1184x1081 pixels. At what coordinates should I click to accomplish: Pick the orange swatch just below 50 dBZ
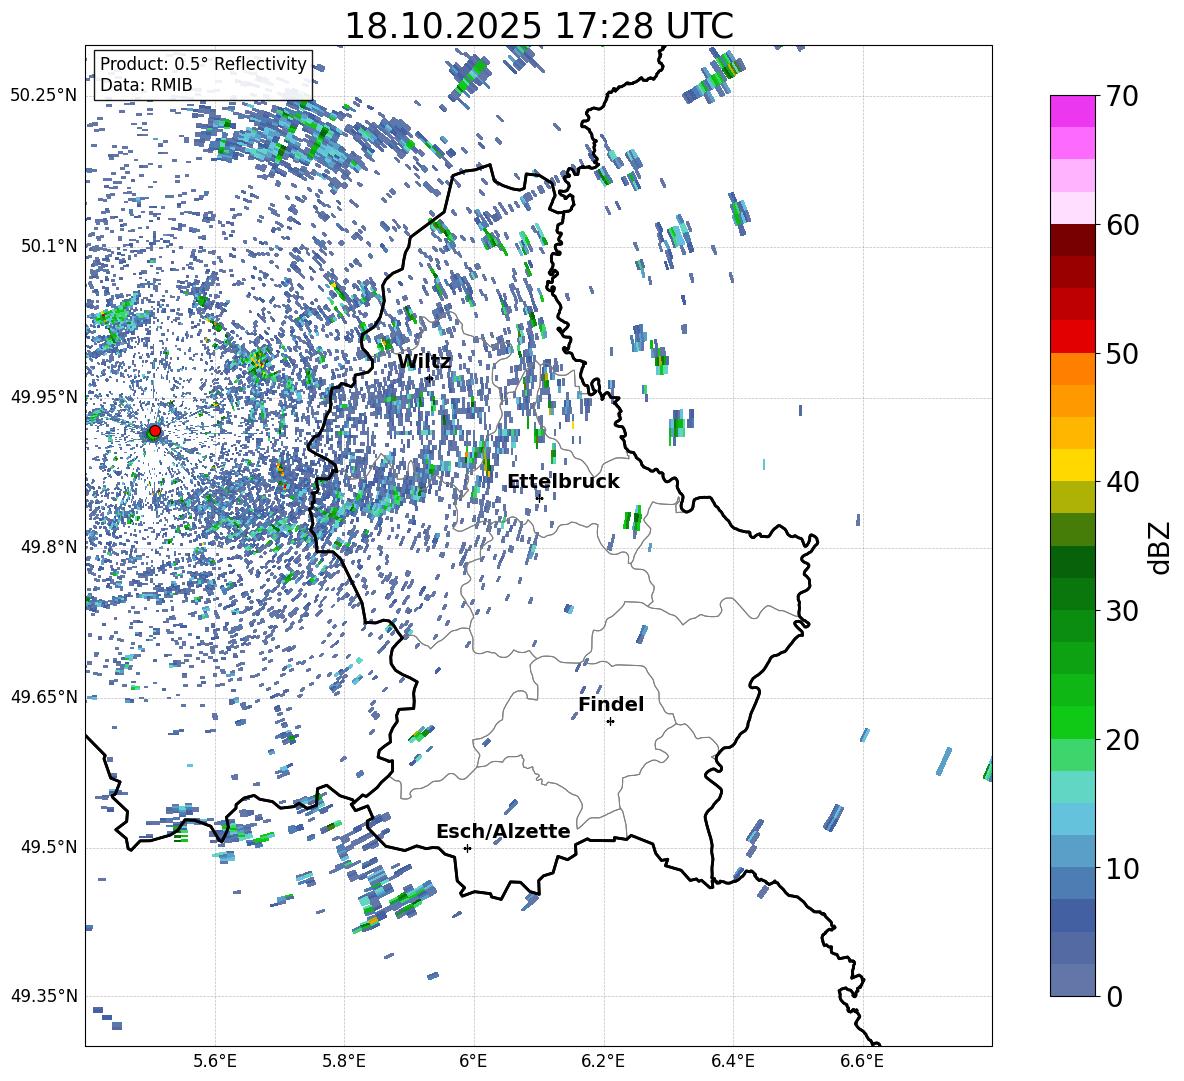coord(1073,369)
